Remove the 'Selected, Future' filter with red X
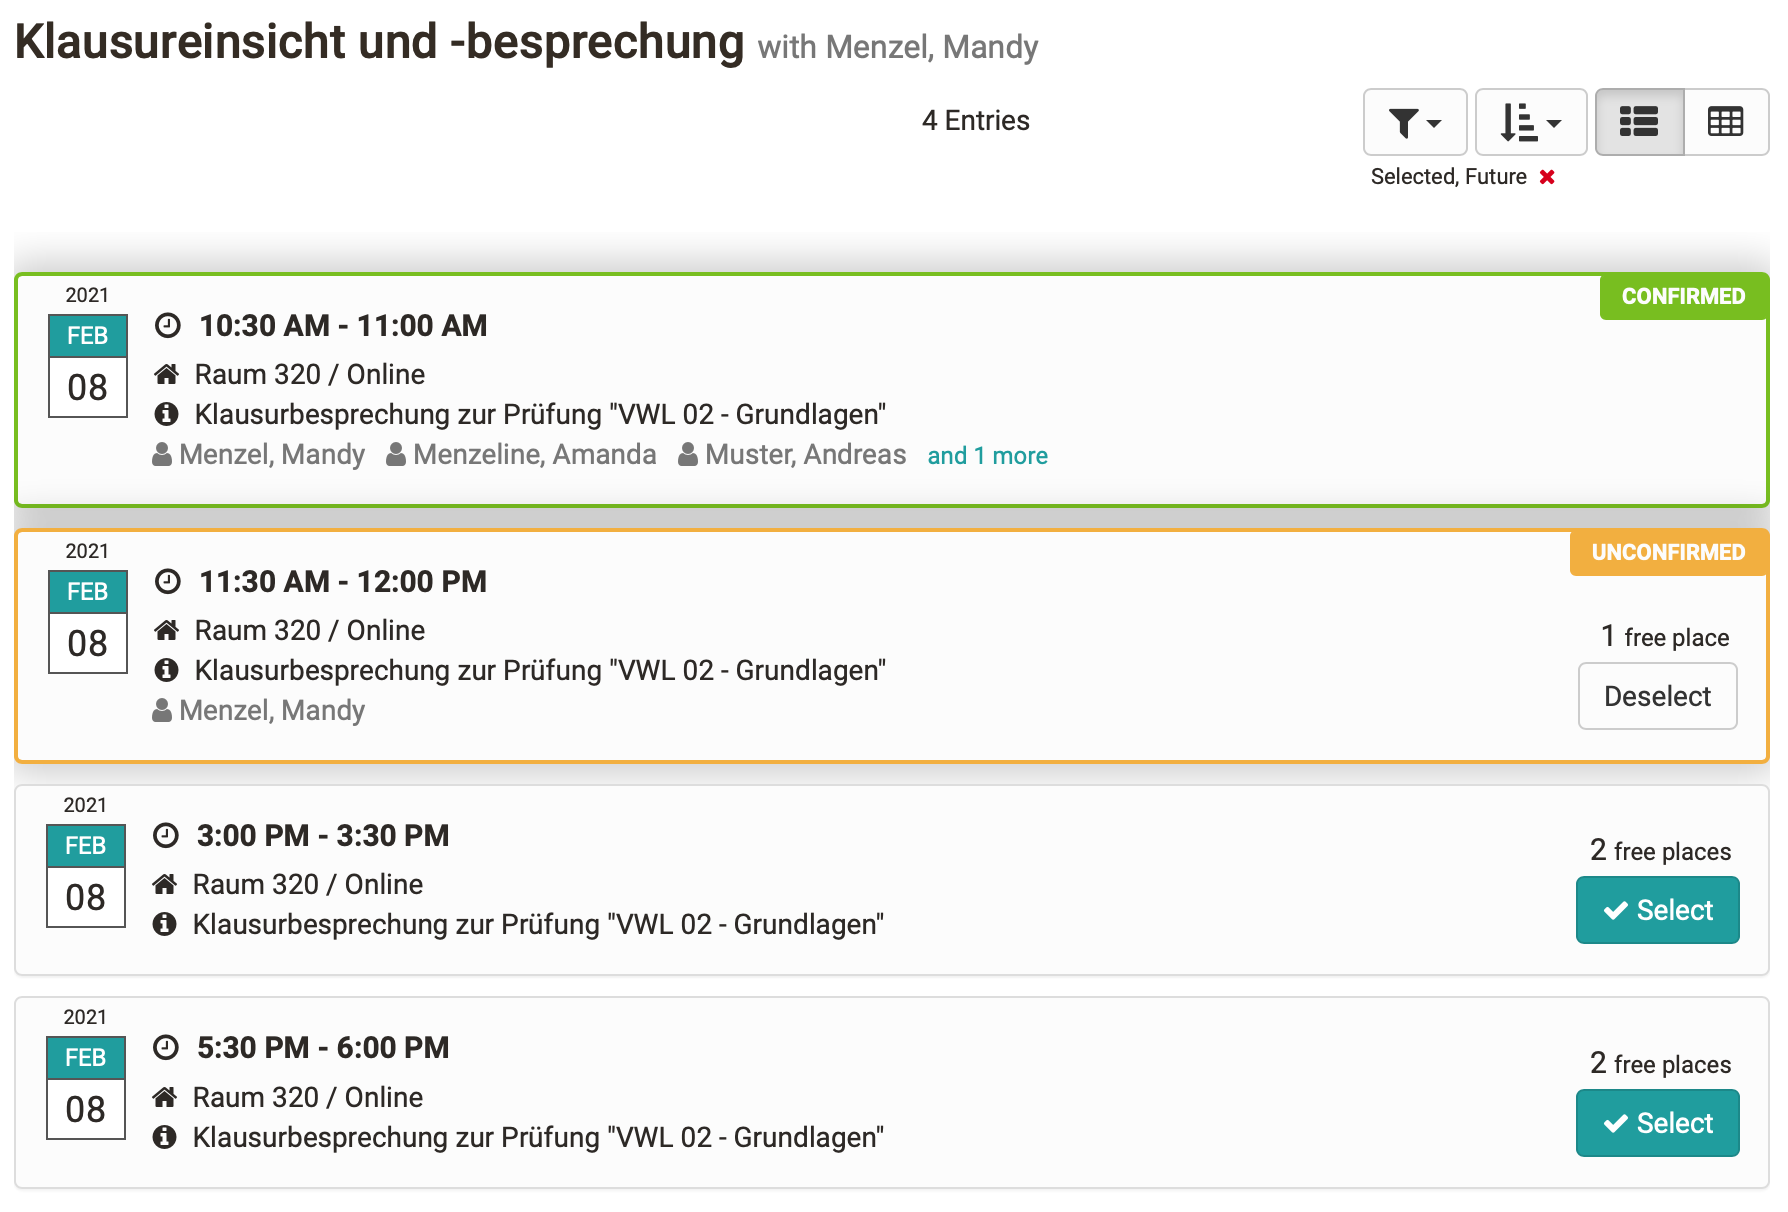This screenshot has width=1788, height=1212. pos(1547,177)
